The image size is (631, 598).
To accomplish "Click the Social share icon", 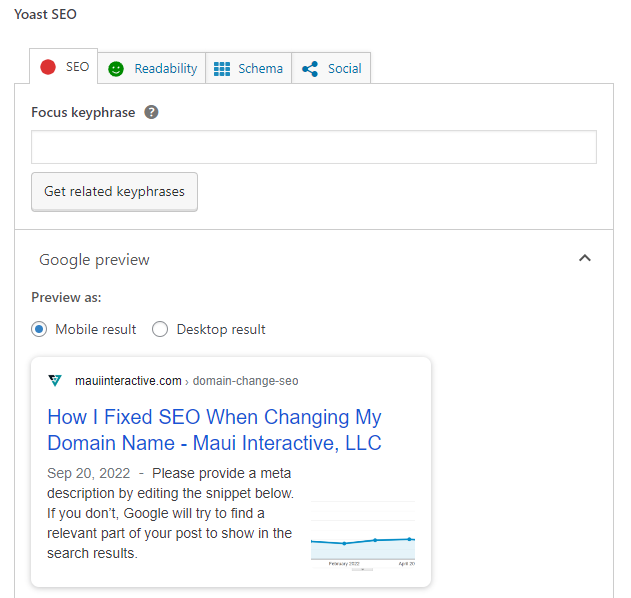I will (x=310, y=69).
